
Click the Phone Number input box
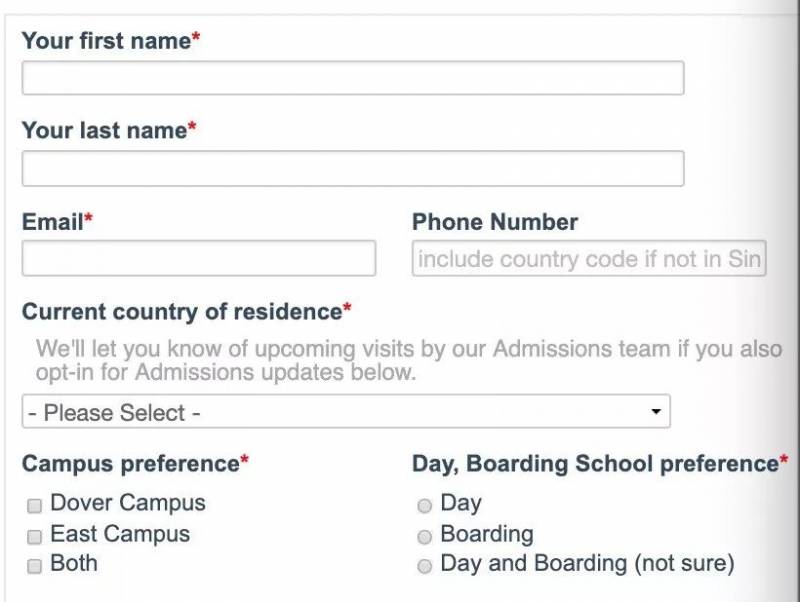click(x=588, y=259)
